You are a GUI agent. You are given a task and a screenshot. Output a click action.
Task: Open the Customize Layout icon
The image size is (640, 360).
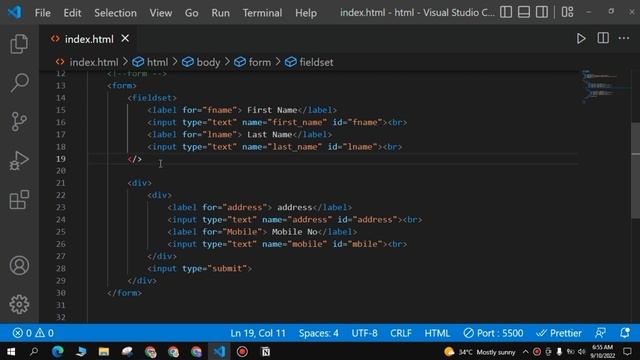pos(567,12)
